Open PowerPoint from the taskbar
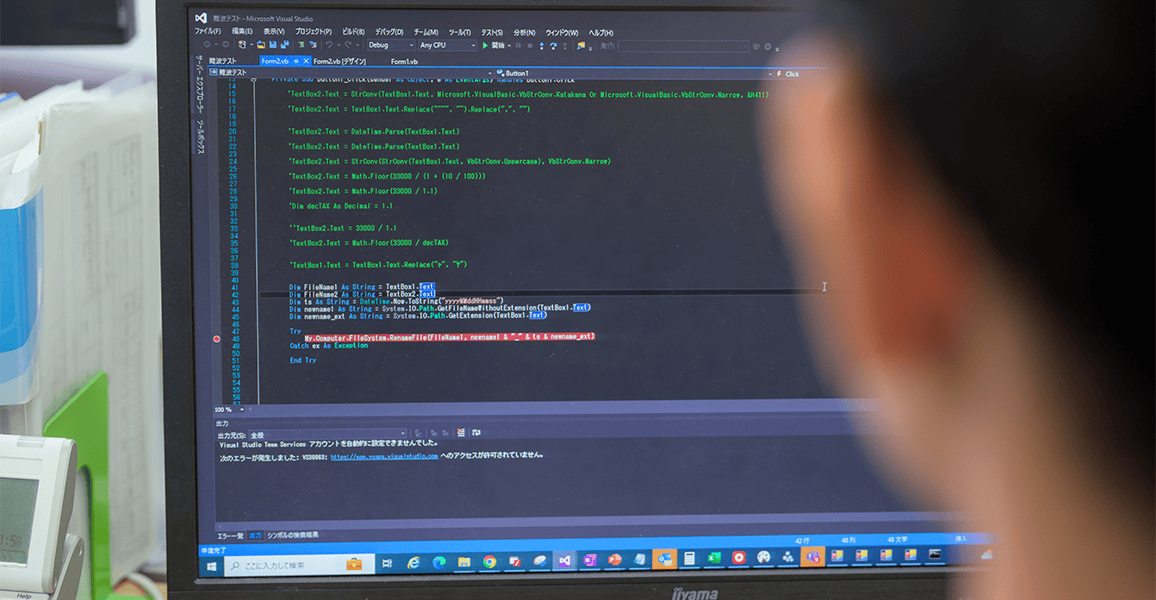 (x=614, y=560)
